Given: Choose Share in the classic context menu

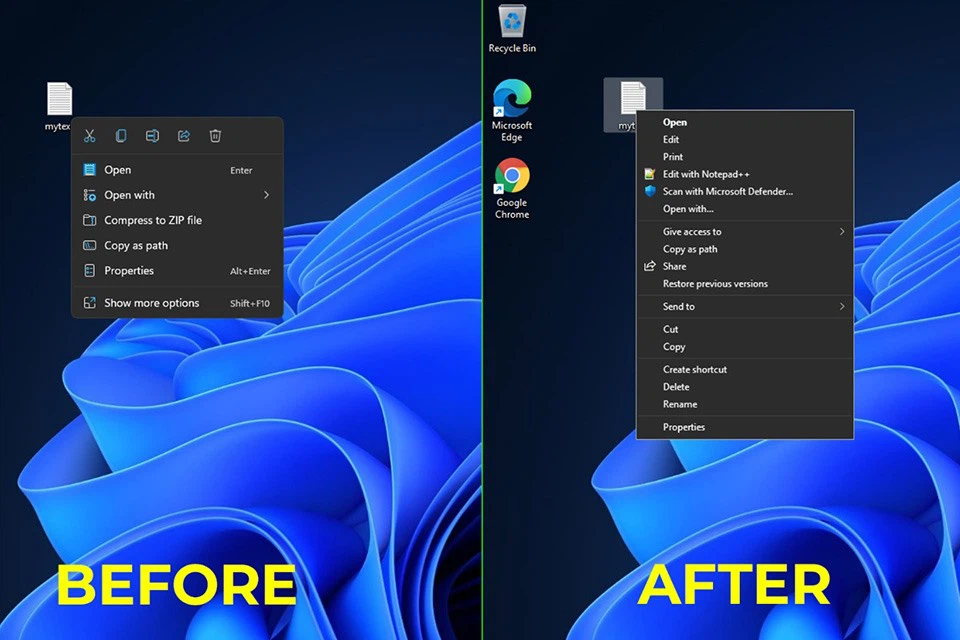Looking at the screenshot, I should (x=745, y=266).
